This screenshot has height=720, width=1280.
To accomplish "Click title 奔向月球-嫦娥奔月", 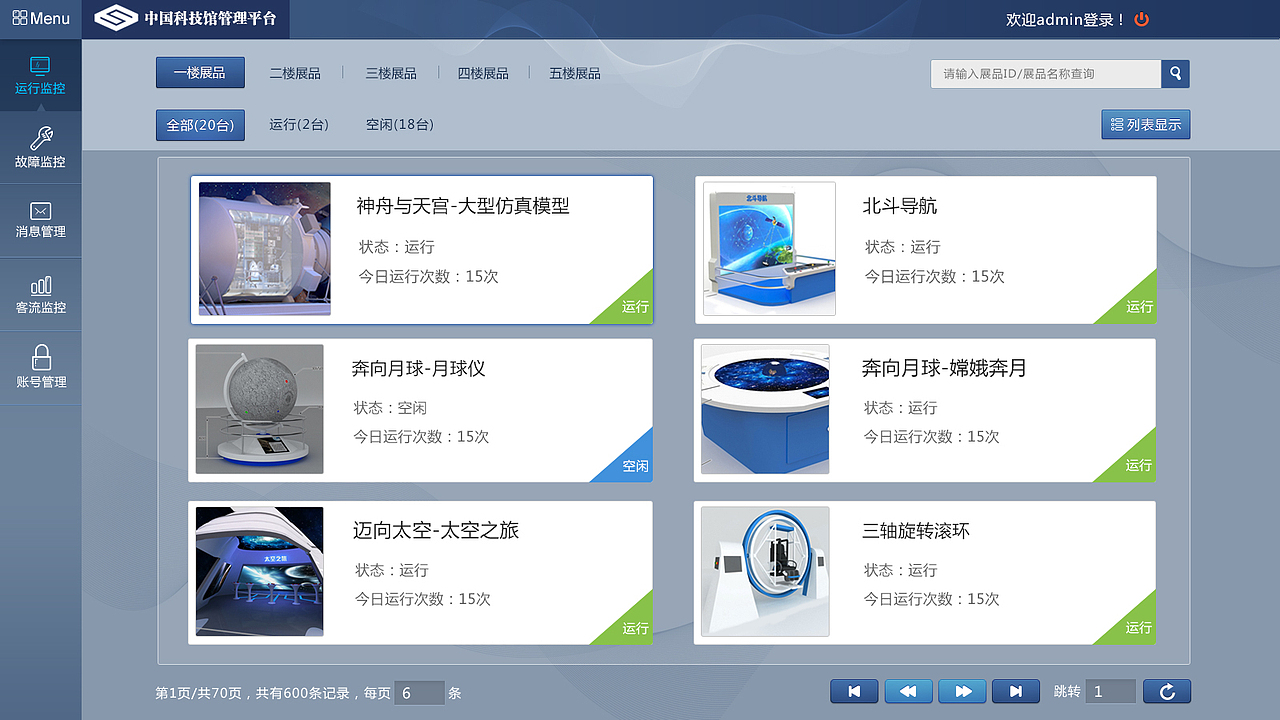I will click(944, 368).
